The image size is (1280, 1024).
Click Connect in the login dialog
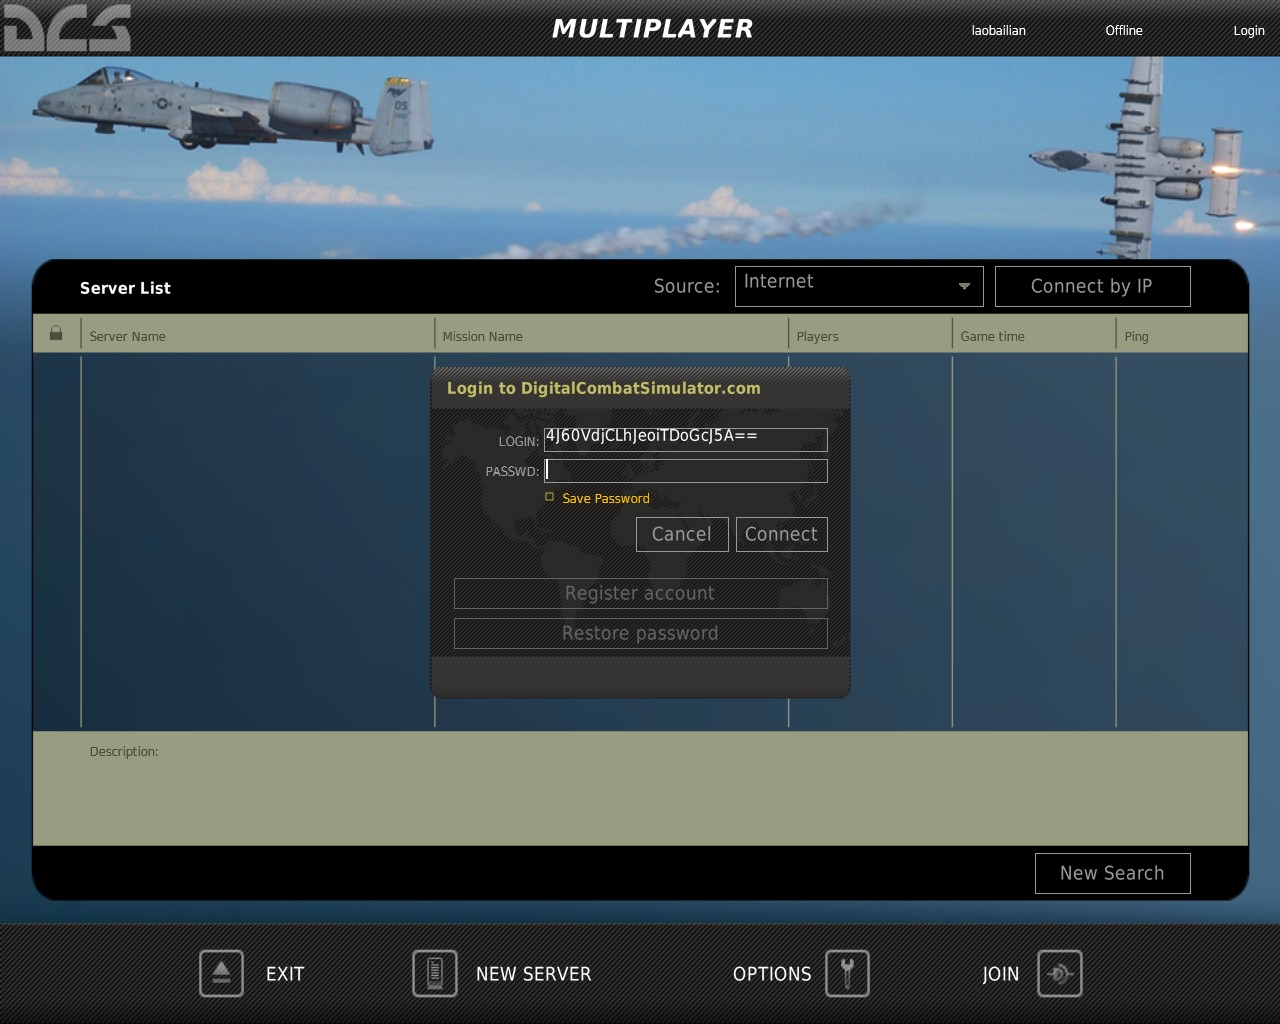781,534
